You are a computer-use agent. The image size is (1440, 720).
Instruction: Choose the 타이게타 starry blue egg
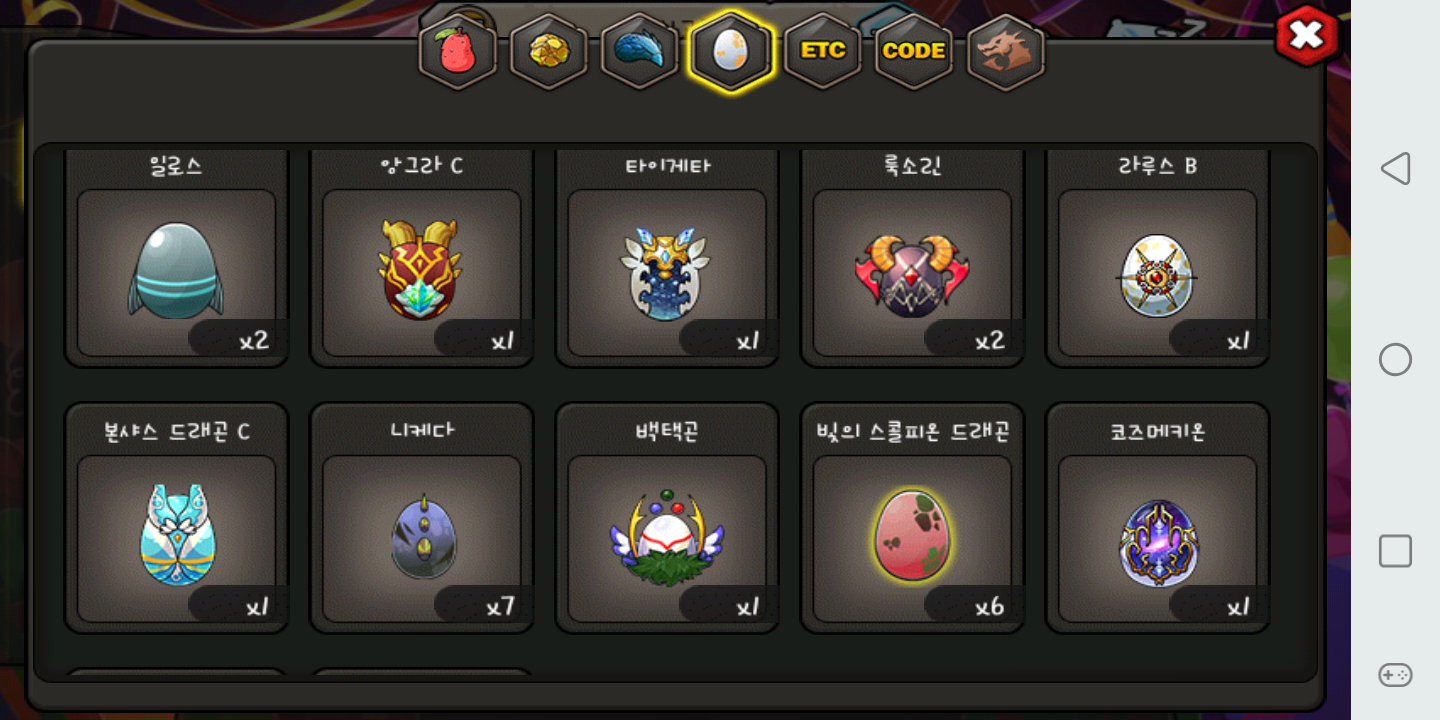(x=667, y=259)
